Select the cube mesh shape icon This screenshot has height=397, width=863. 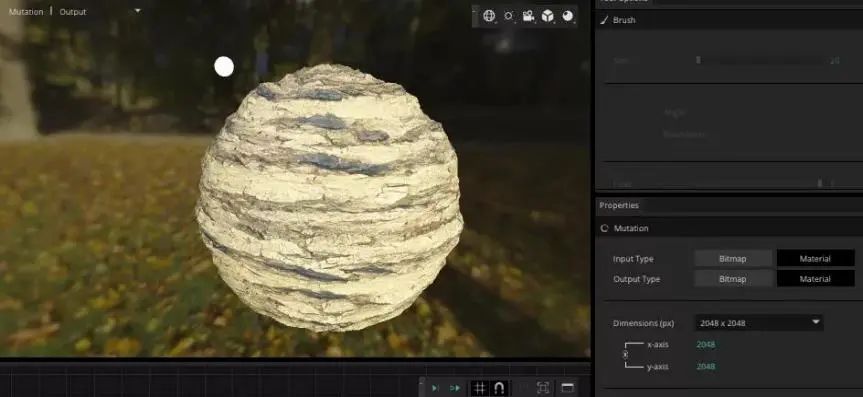[548, 16]
